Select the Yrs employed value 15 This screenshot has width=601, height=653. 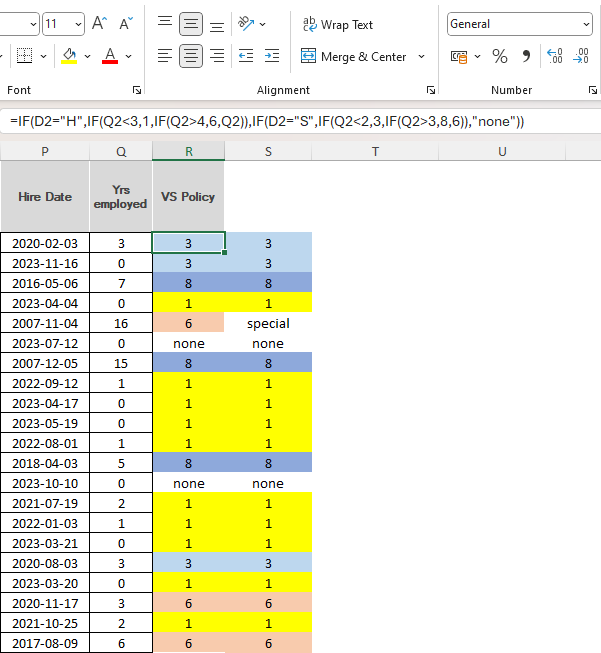click(121, 364)
